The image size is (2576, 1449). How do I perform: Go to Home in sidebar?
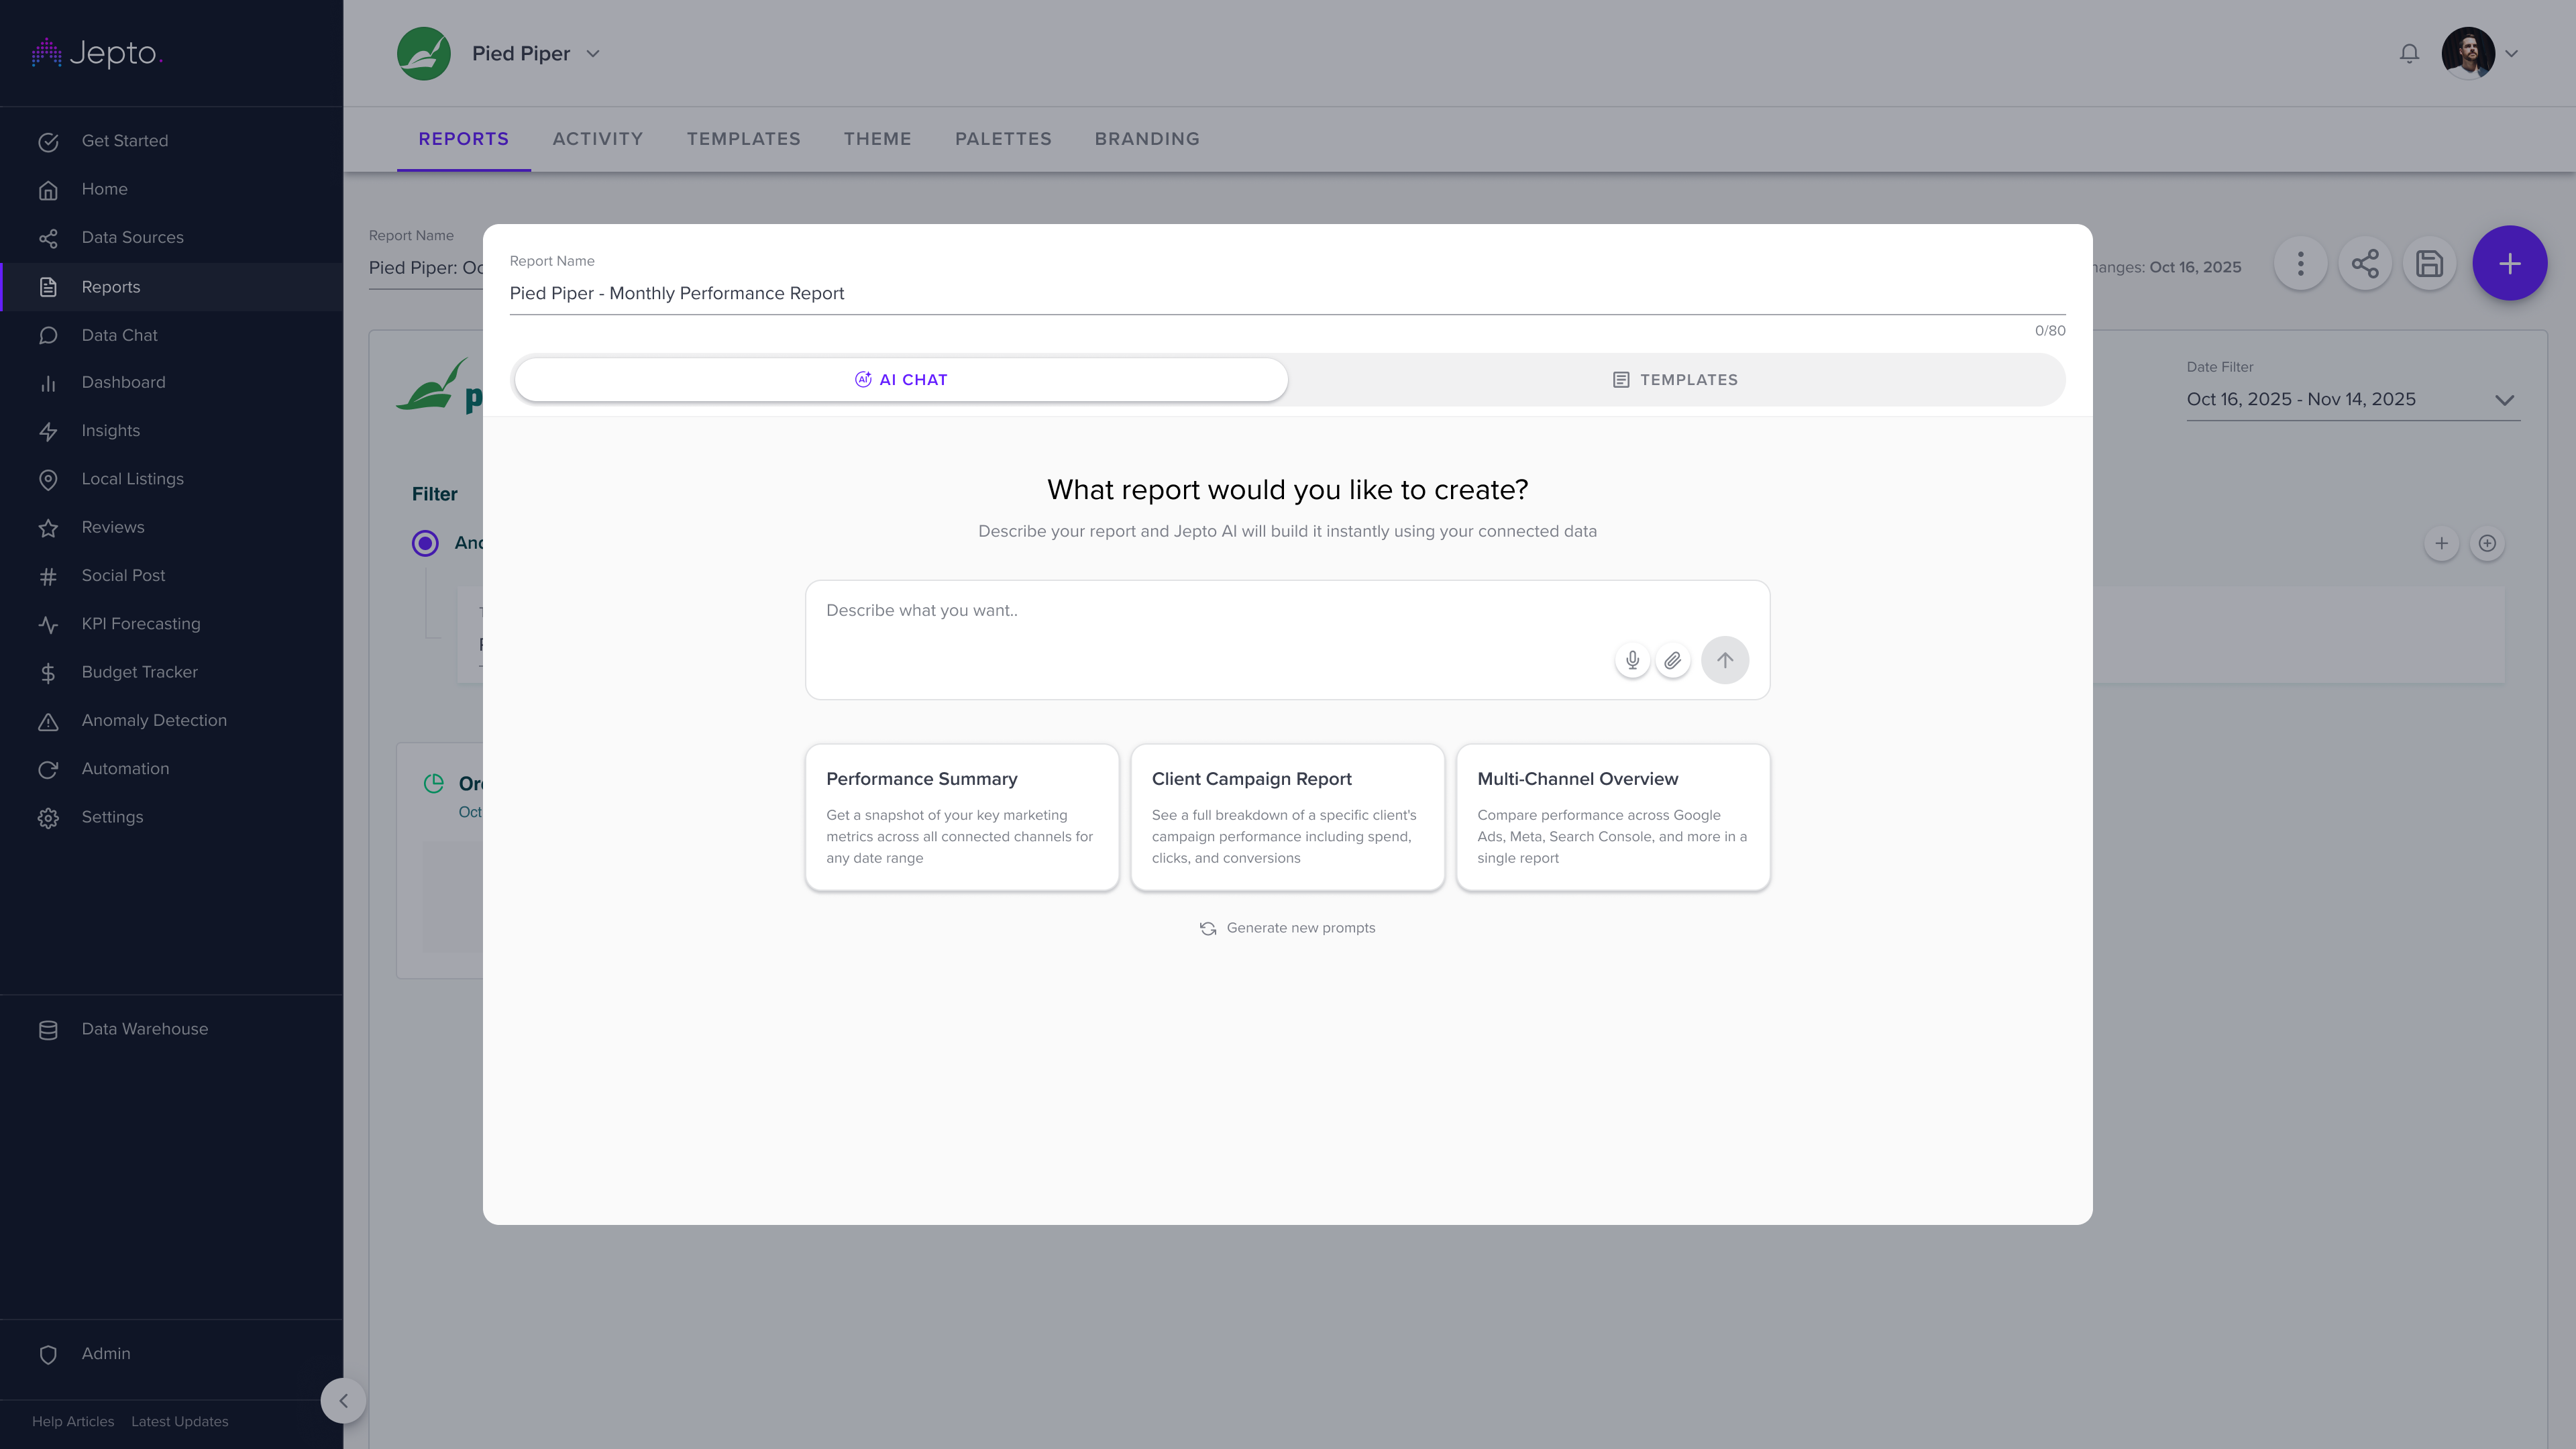pyautogui.click(x=171, y=189)
